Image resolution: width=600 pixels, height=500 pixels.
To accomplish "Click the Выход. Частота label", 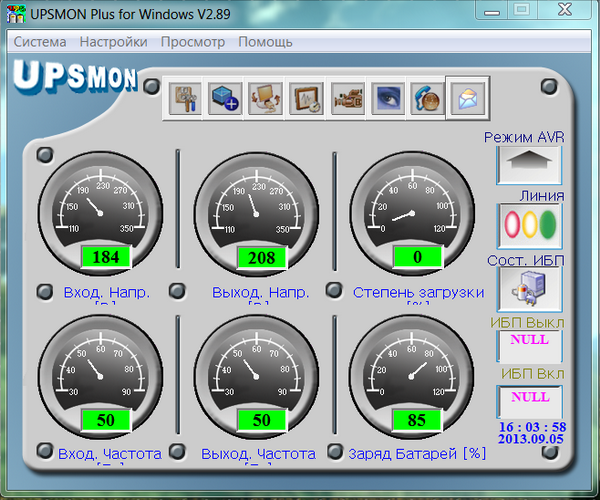I will pos(259,454).
